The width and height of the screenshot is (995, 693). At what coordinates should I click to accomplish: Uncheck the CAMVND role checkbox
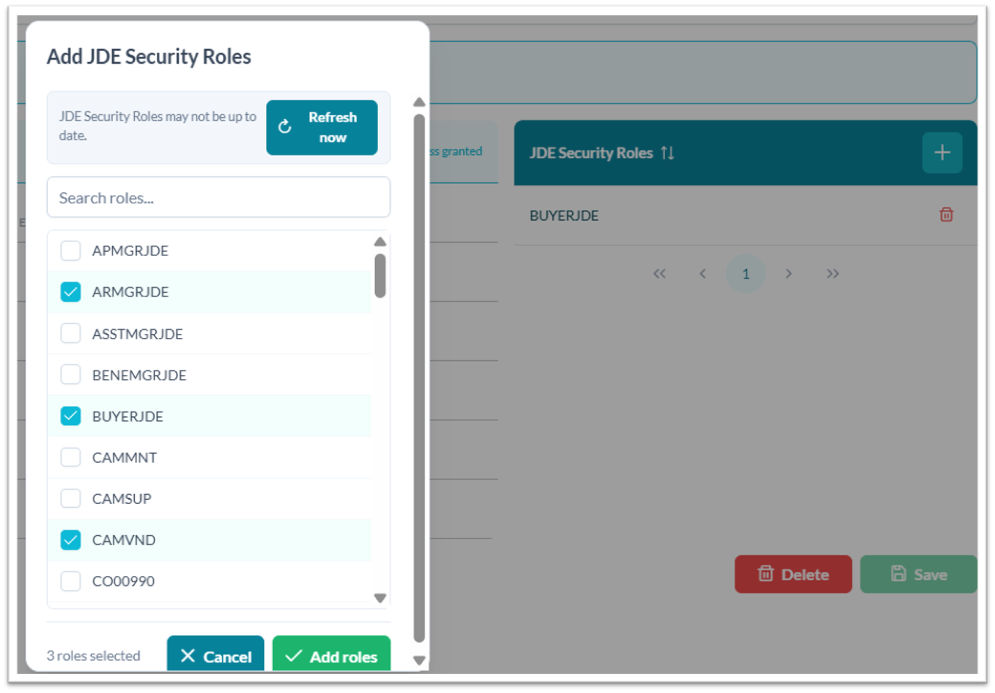tap(70, 539)
